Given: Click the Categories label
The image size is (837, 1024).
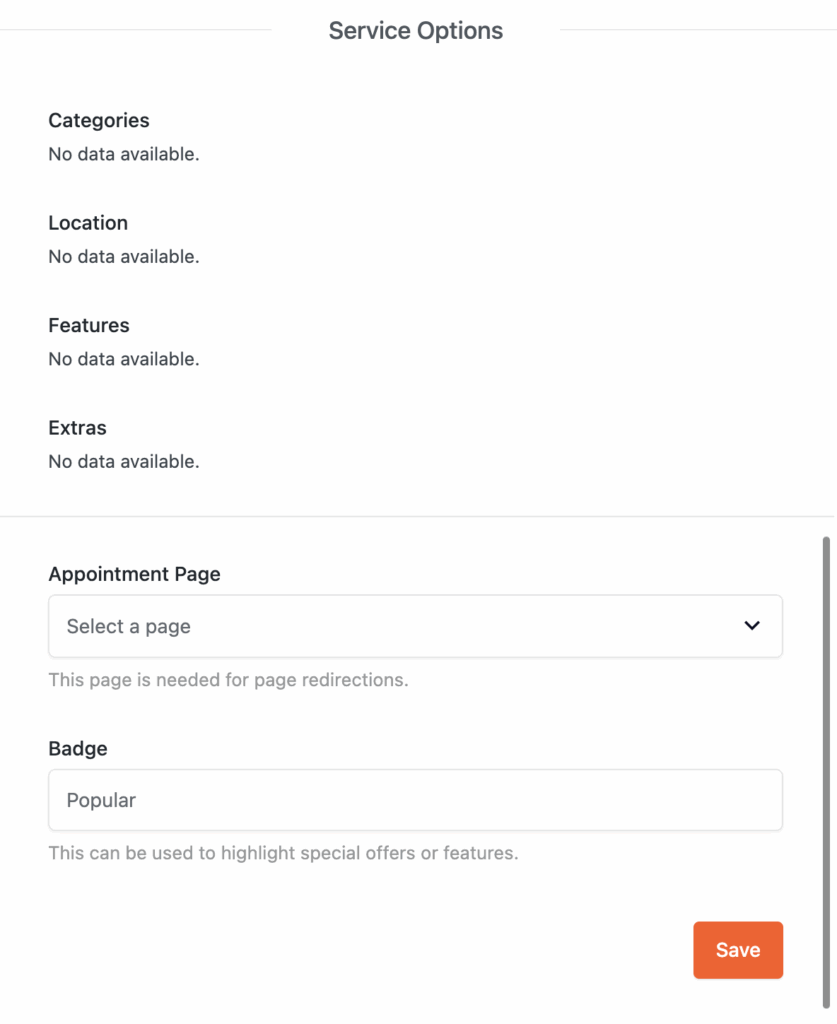Looking at the screenshot, I should tap(99, 120).
